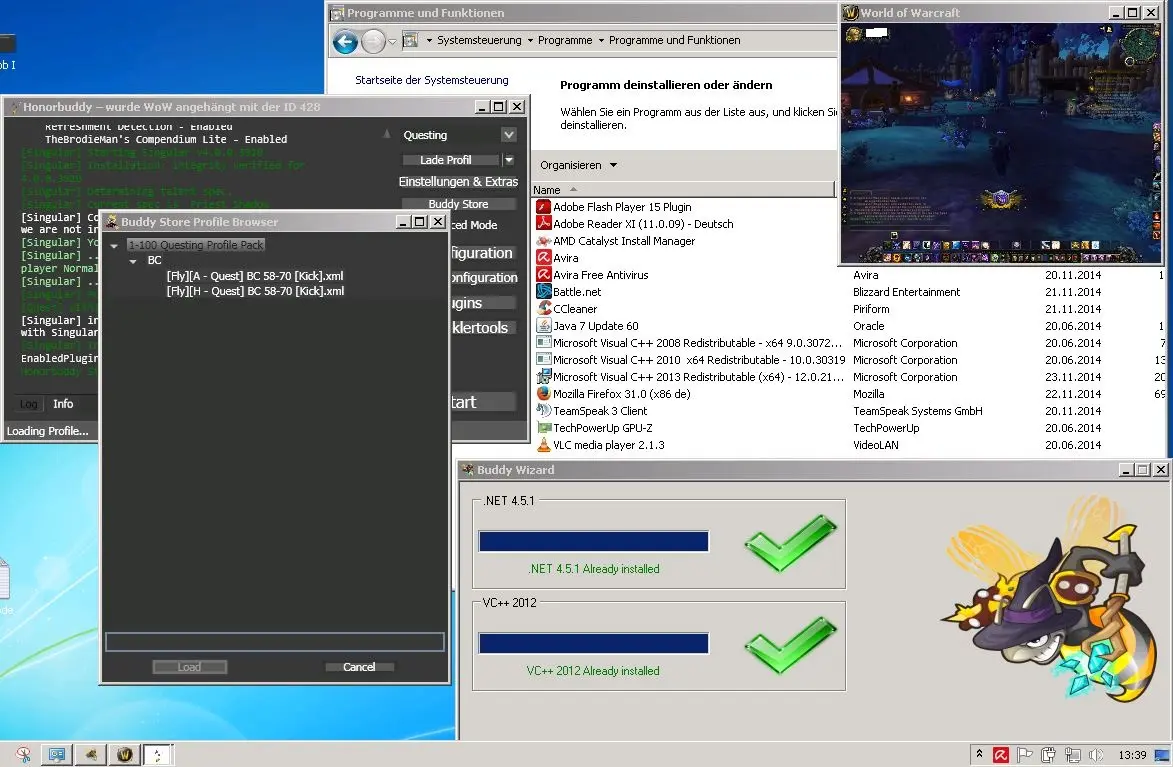Click the volume speaker icon in the tray
Screen dimensions: 1173x767
(x=1096, y=755)
